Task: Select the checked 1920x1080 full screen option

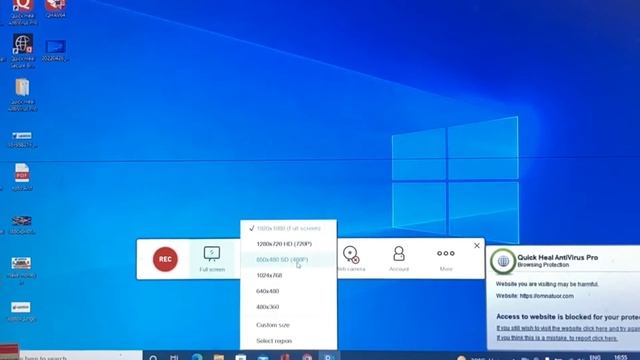Action: (289, 228)
